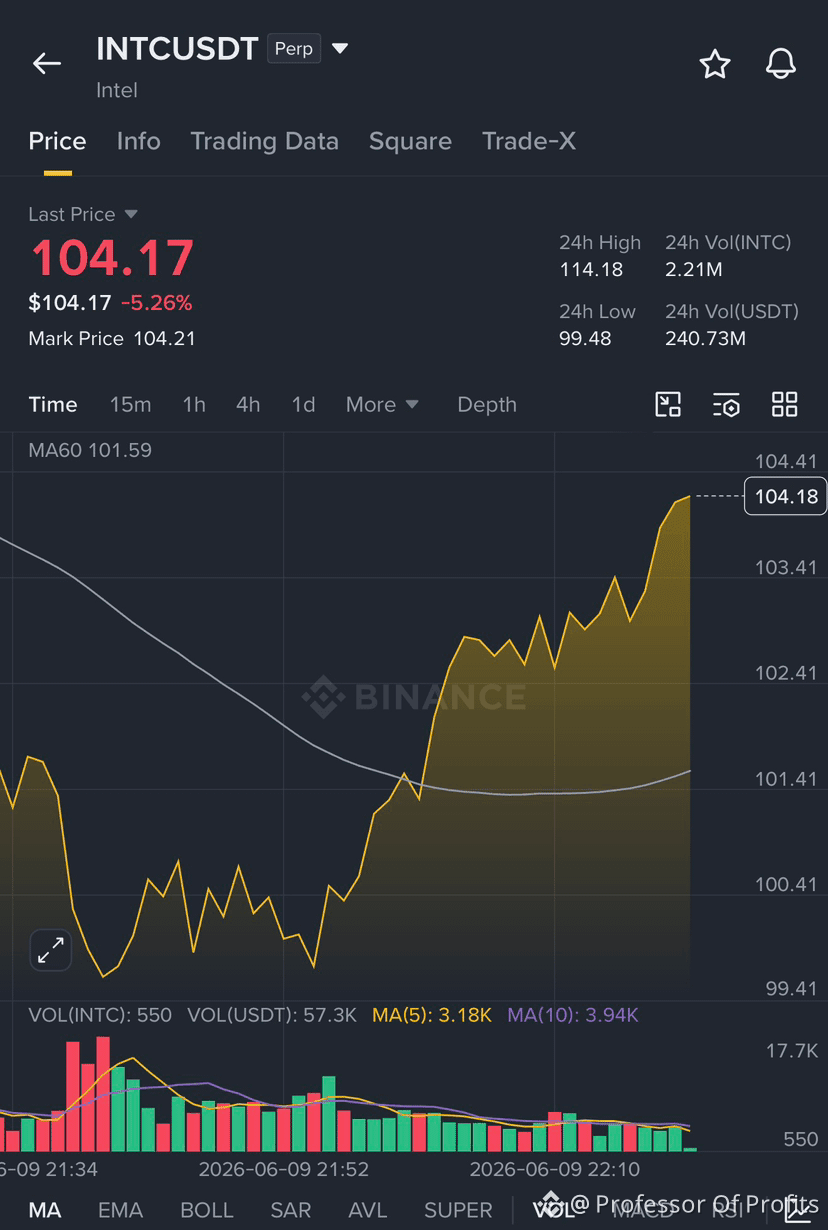828x1230 pixels.
Task: Select the 1d interval
Action: [303, 404]
